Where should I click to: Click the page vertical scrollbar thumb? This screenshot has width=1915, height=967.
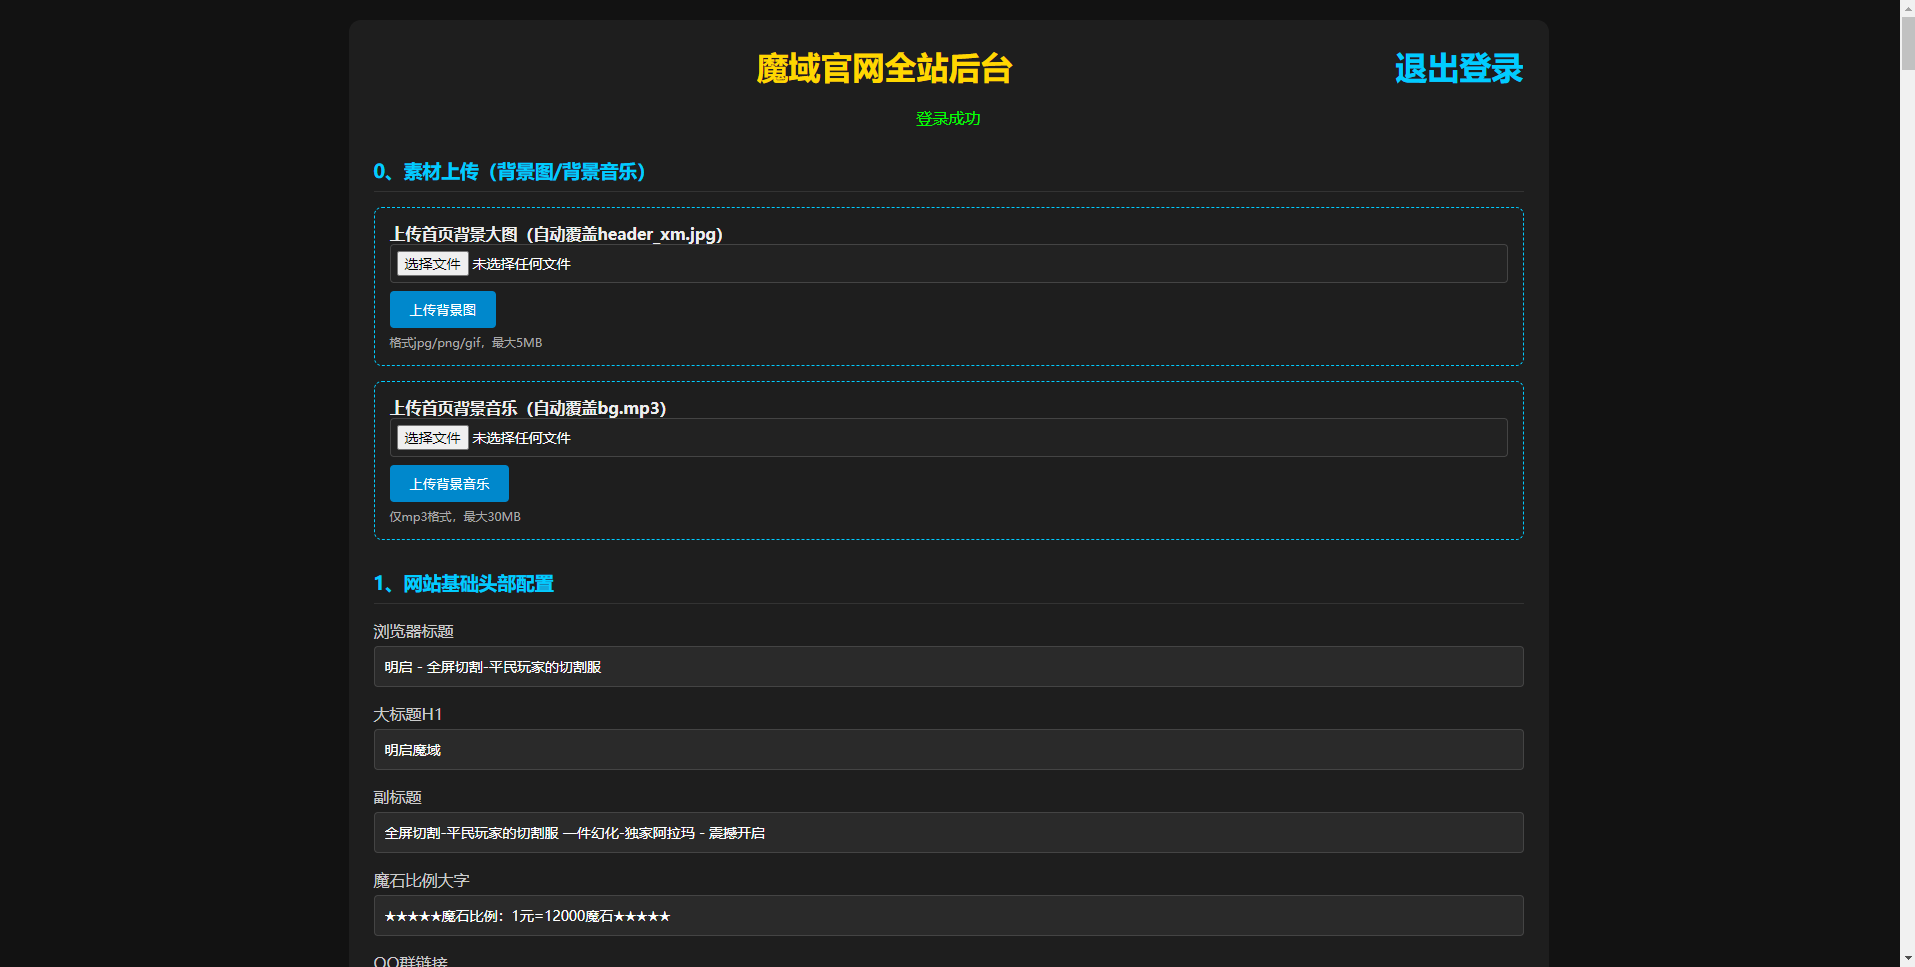pos(1907,43)
